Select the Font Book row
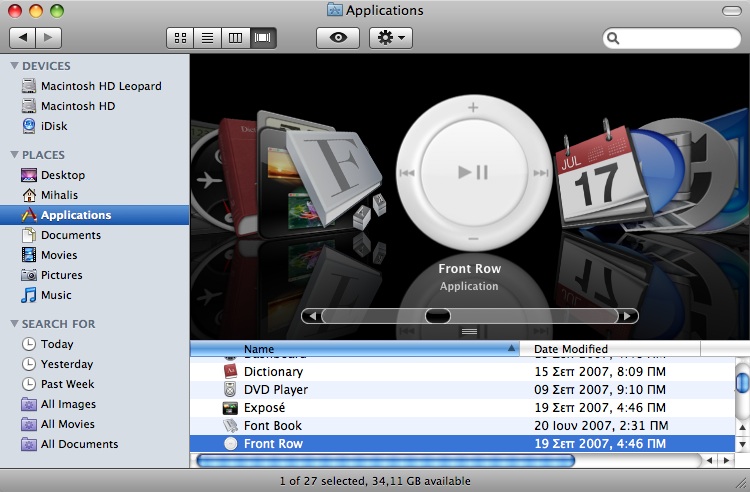The image size is (750, 492). (463, 426)
